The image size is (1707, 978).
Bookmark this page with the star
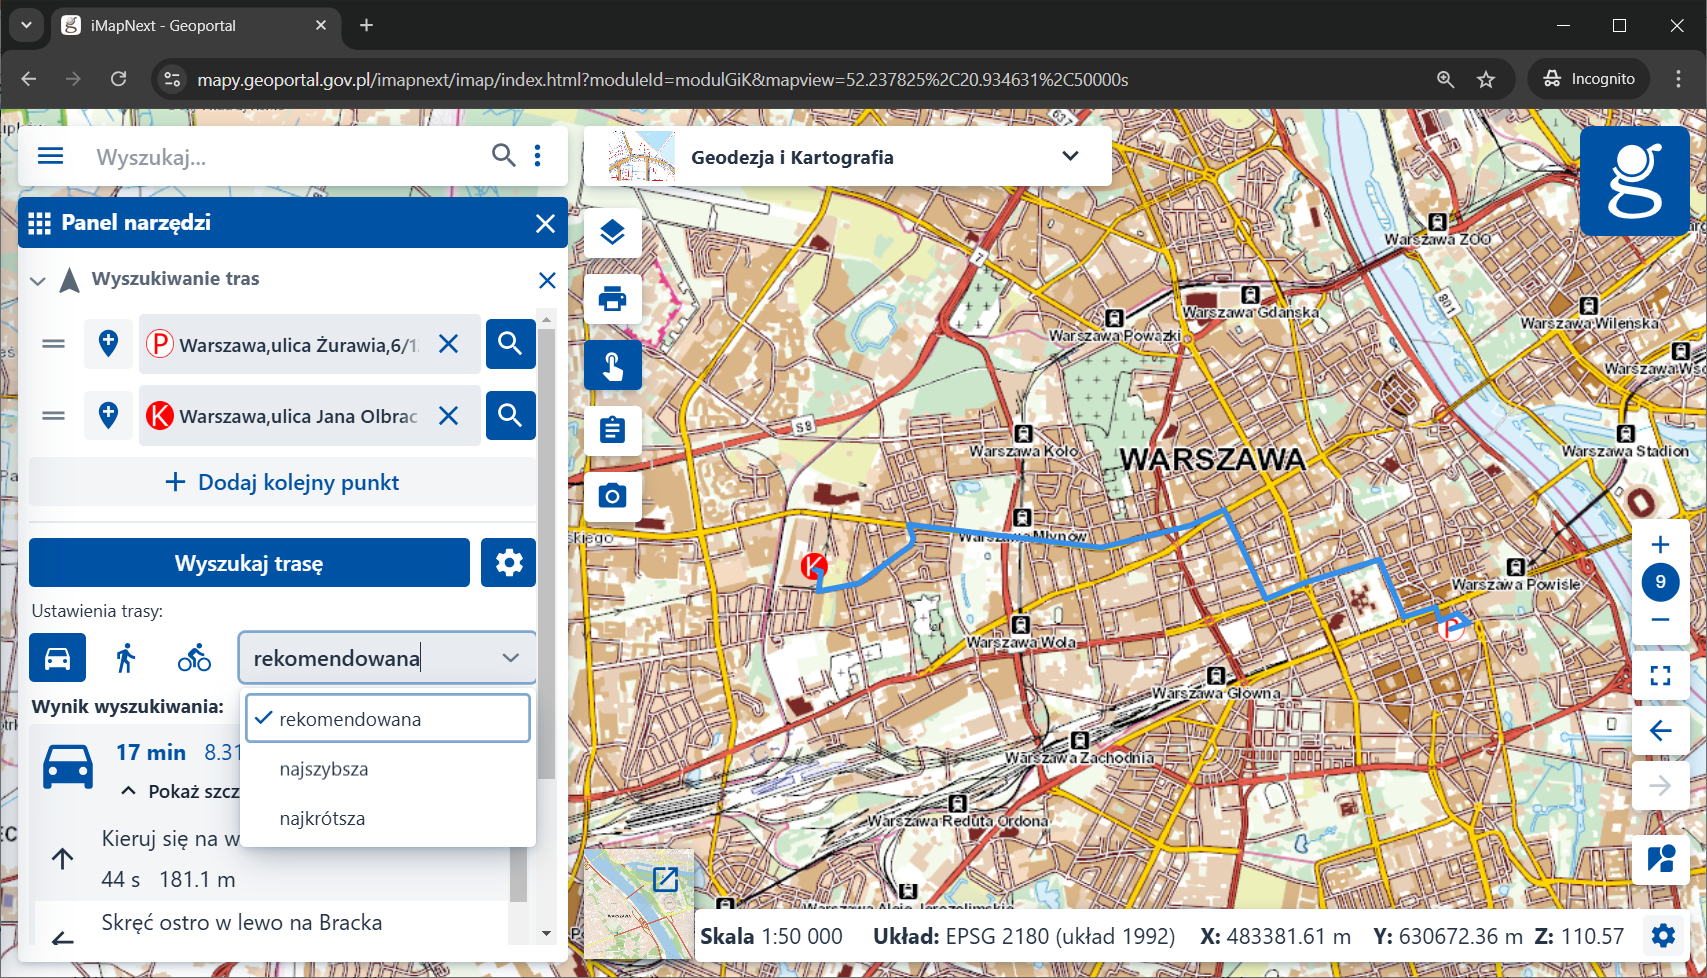click(1486, 79)
